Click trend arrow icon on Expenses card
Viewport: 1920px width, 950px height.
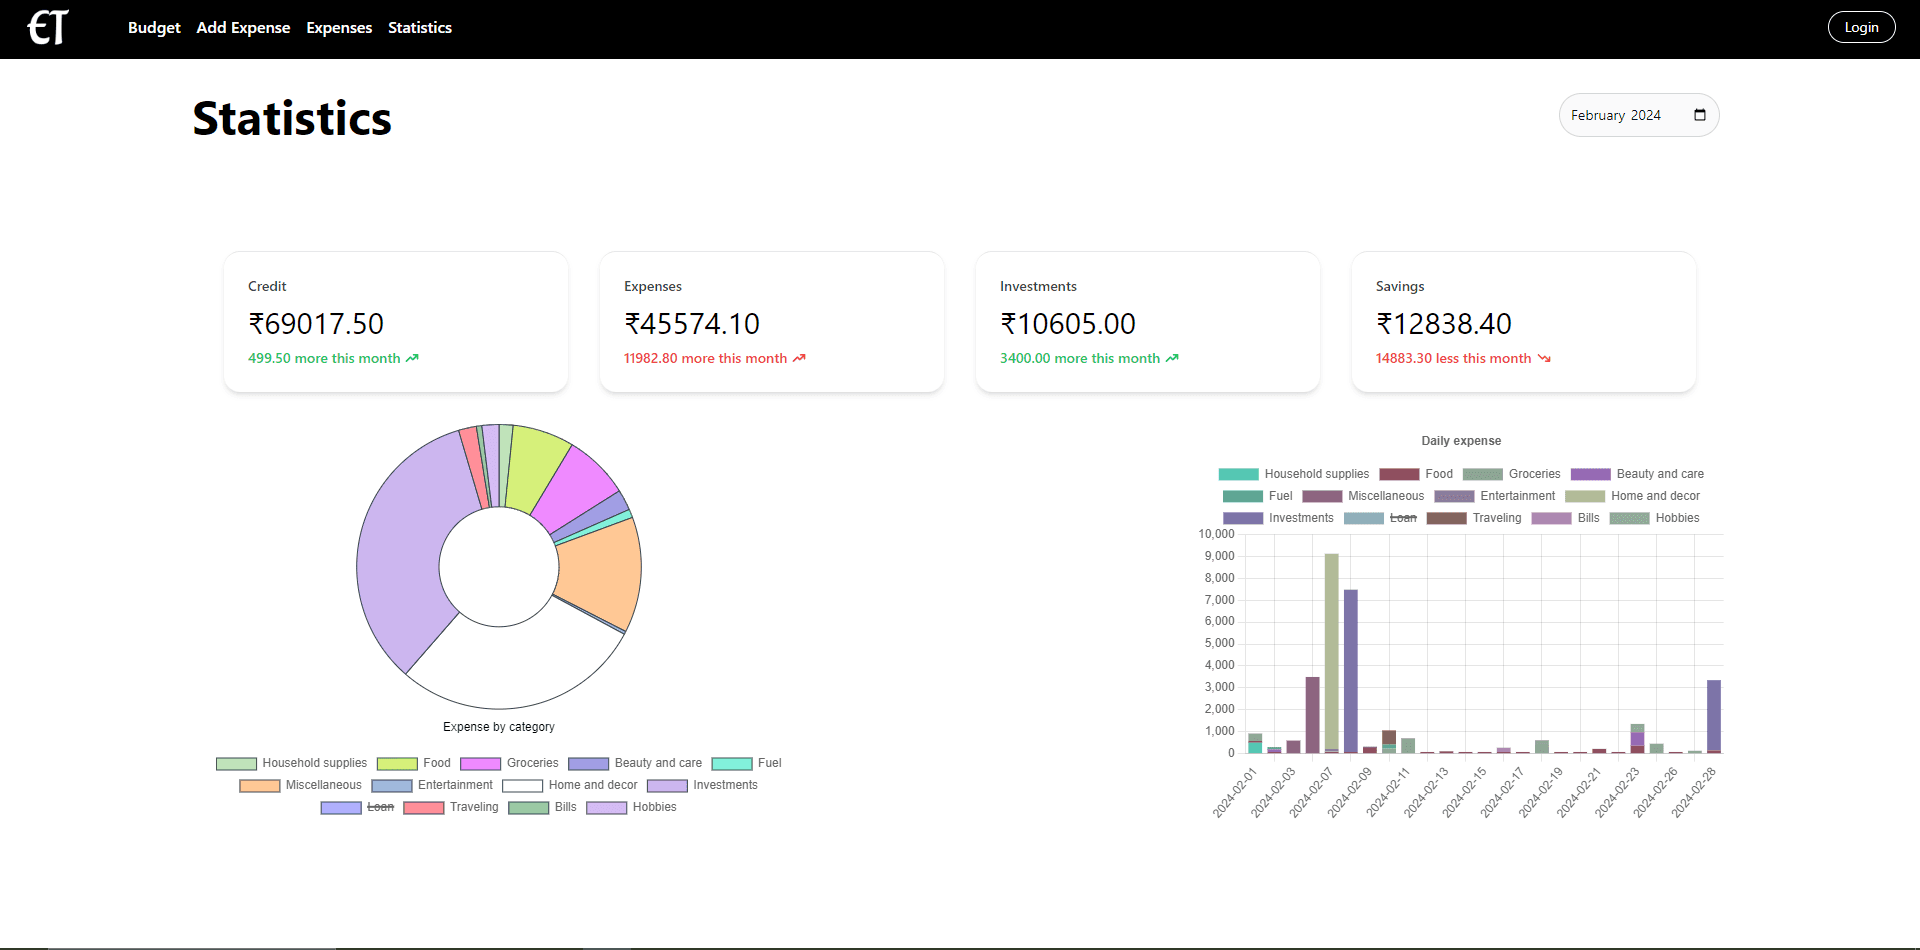(x=799, y=358)
